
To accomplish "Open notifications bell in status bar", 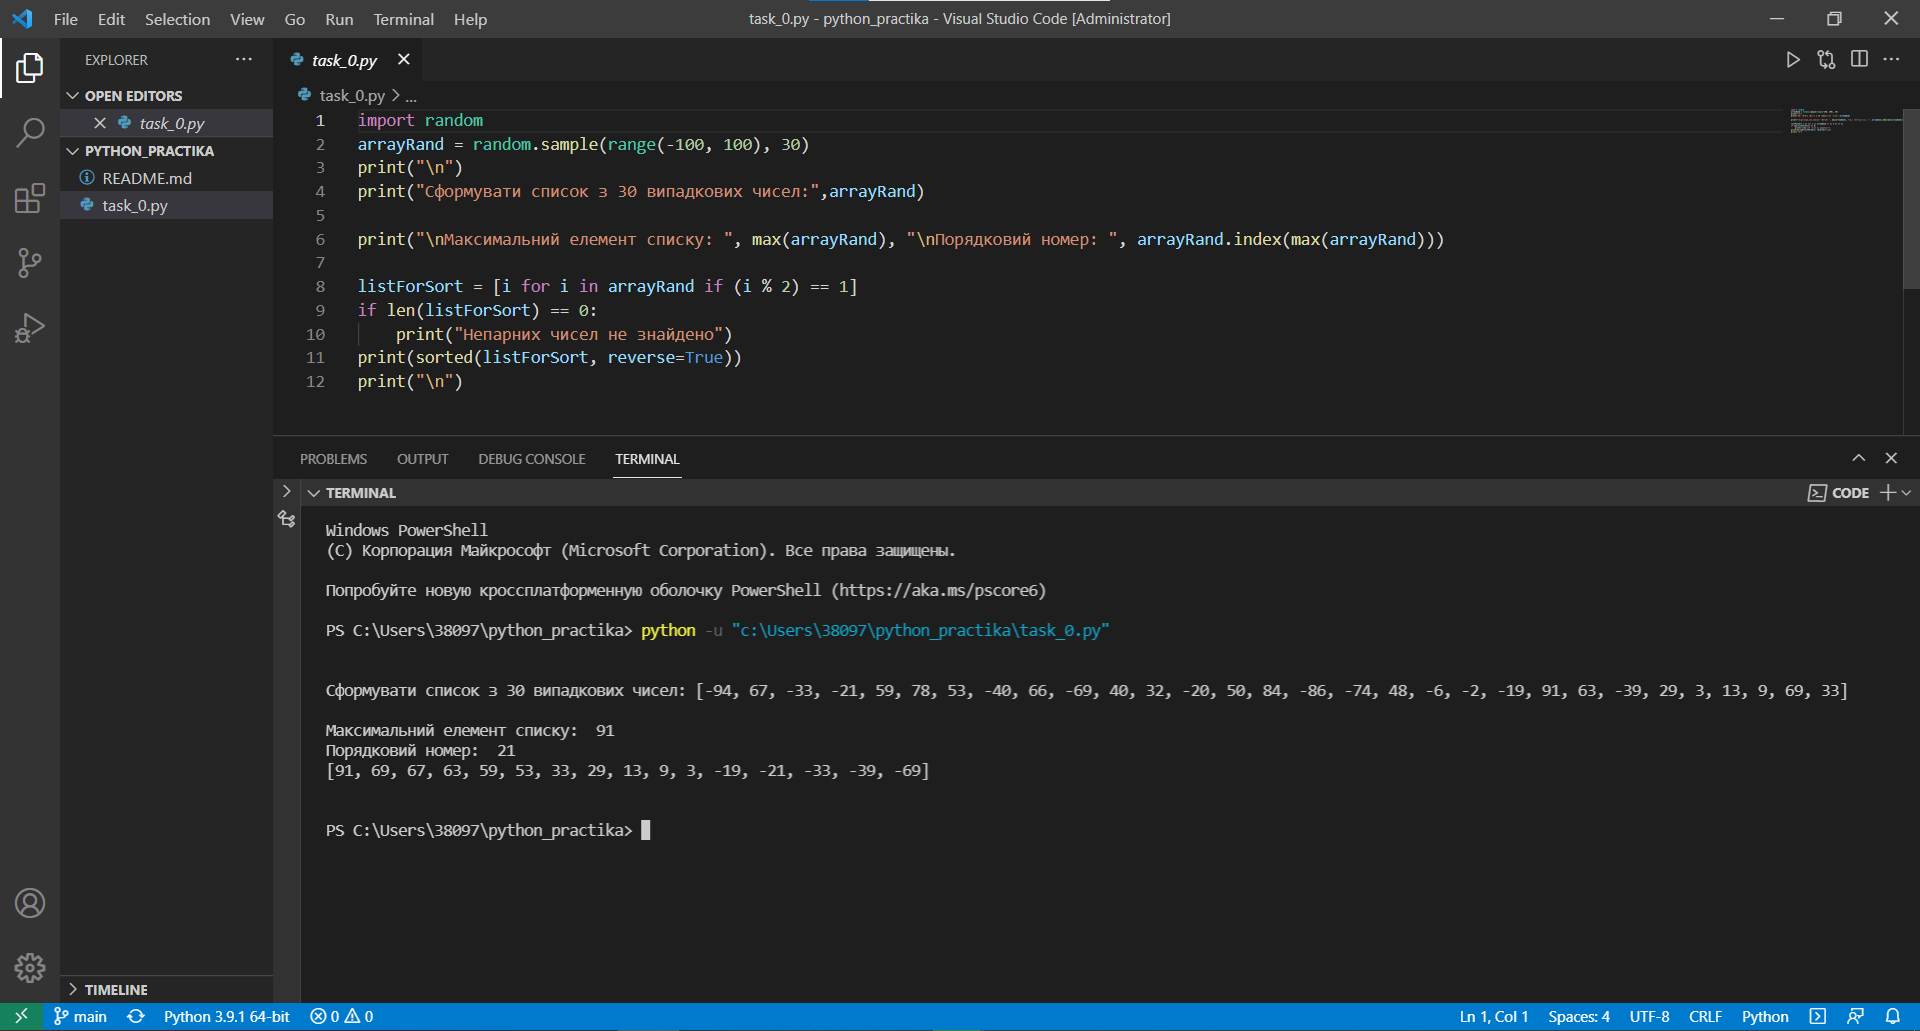I will (1893, 1016).
